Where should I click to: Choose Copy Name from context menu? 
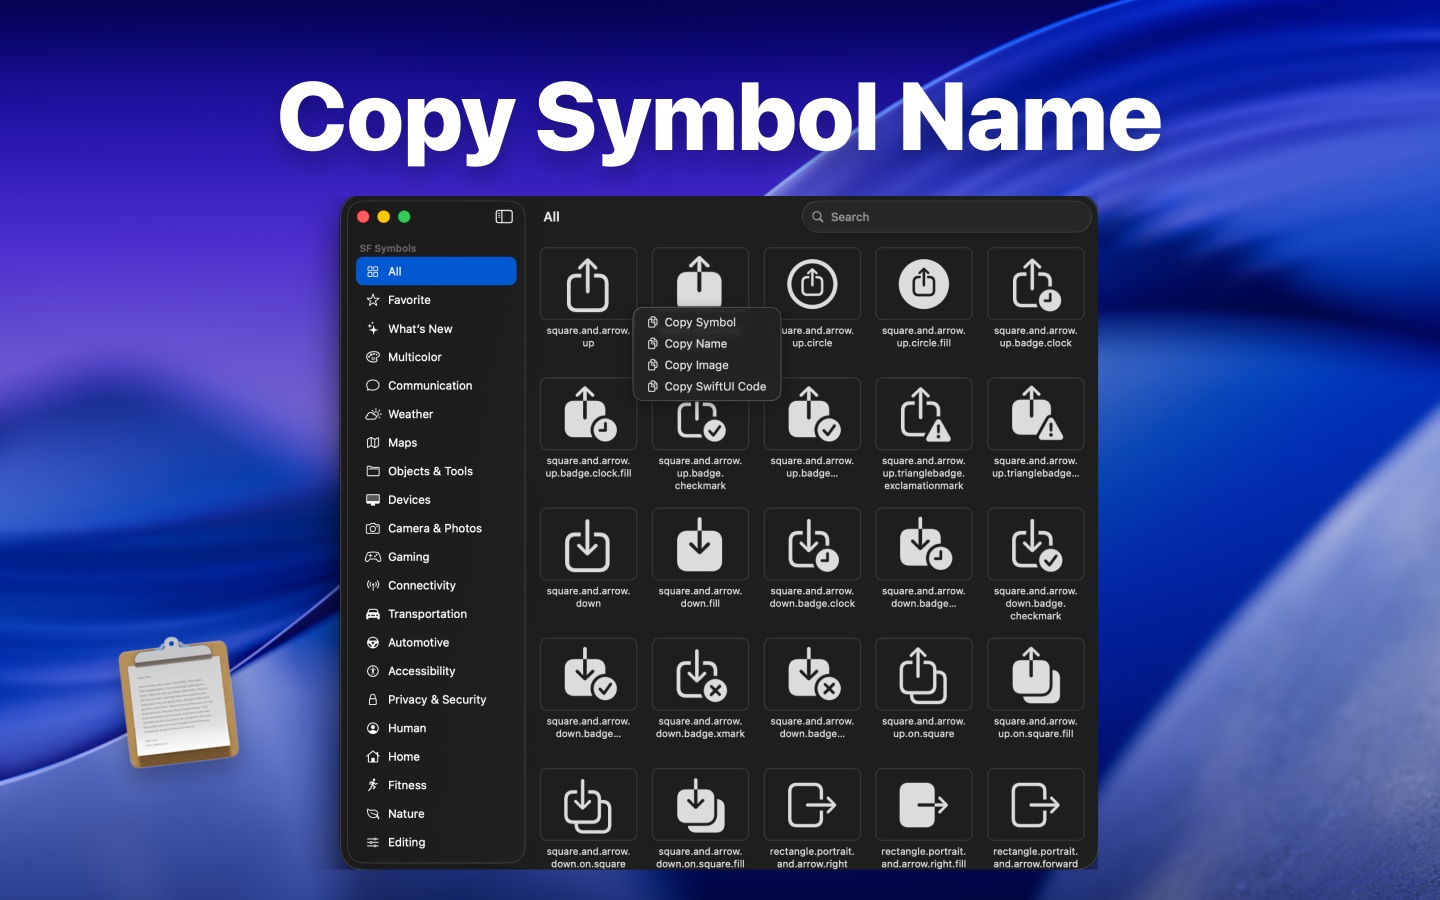coord(707,343)
